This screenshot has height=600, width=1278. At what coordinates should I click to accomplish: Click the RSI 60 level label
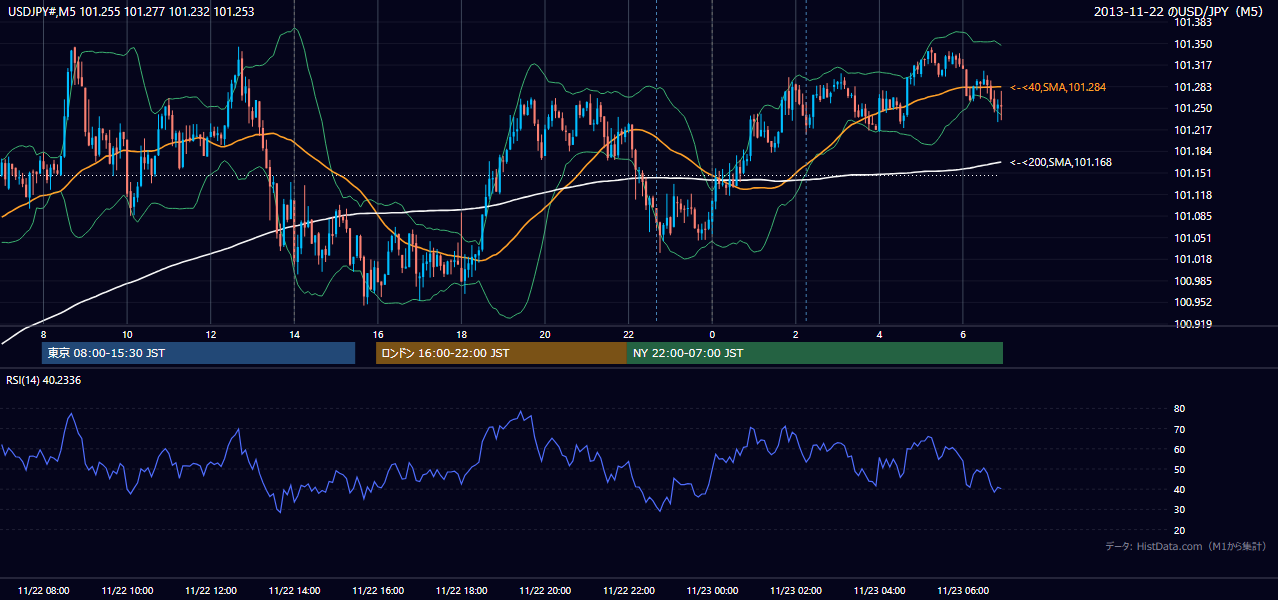coord(1179,450)
